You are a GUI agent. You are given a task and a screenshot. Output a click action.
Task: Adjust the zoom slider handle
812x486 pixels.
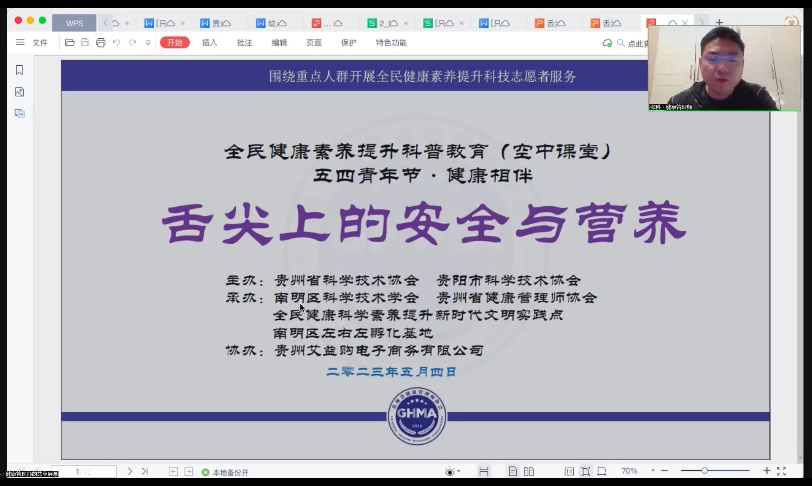click(704, 470)
